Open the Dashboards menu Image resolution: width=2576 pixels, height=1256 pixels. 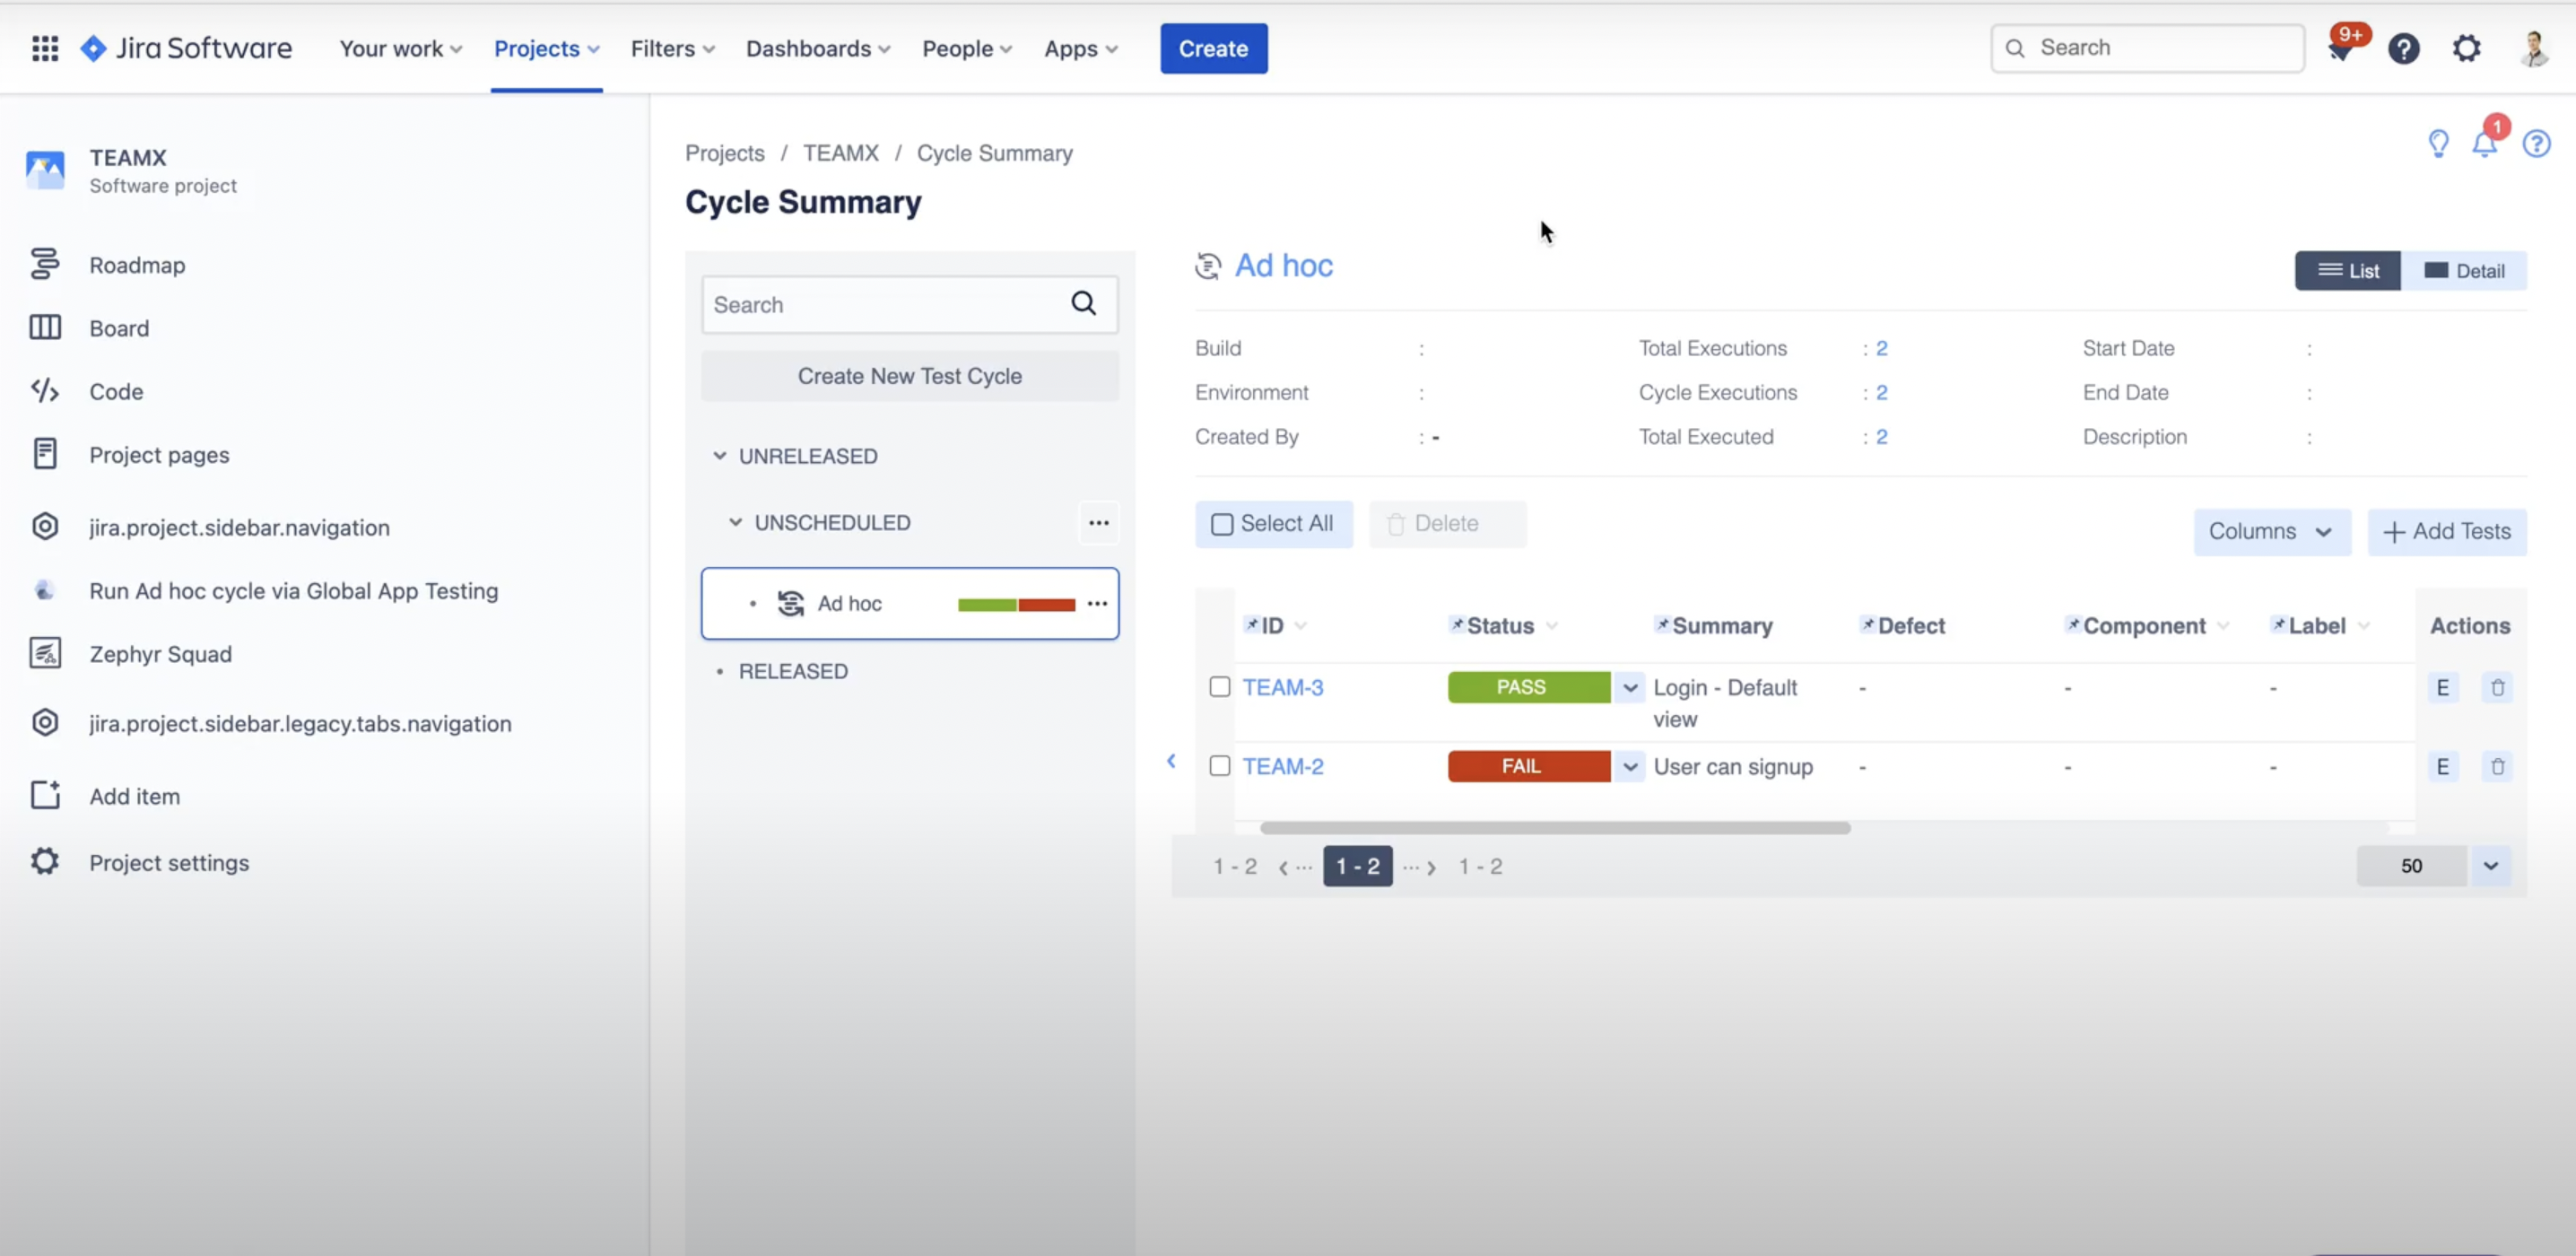(x=817, y=48)
